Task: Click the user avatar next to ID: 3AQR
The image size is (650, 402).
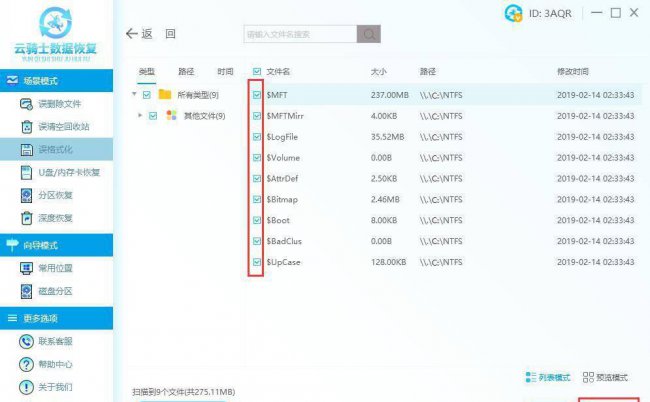Action: coord(514,13)
